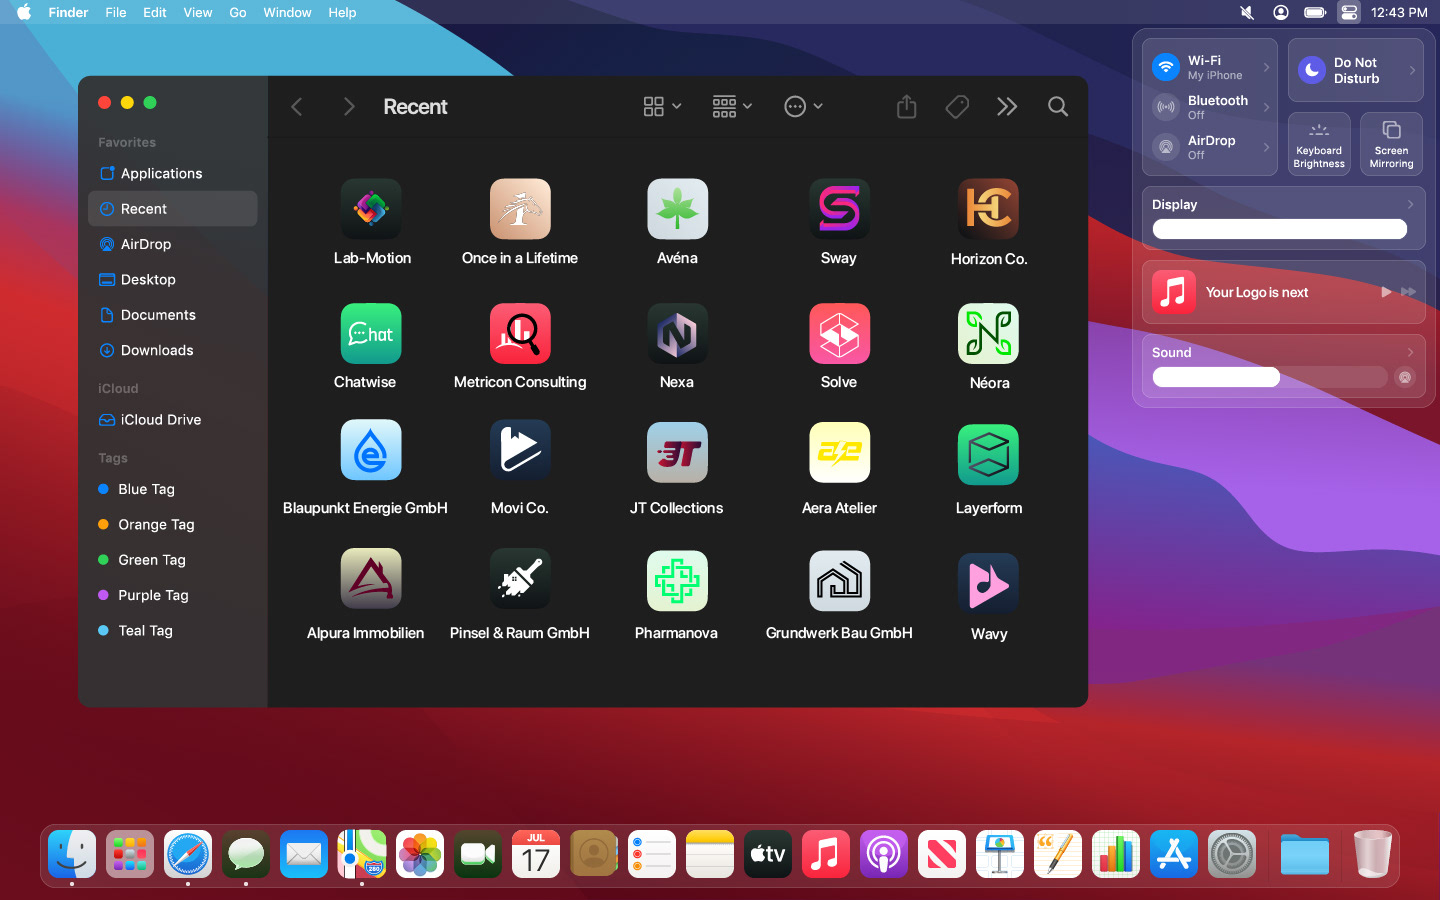Viewport: 1440px width, 900px height.
Task: Select Documents in the sidebar
Action: [173, 315]
